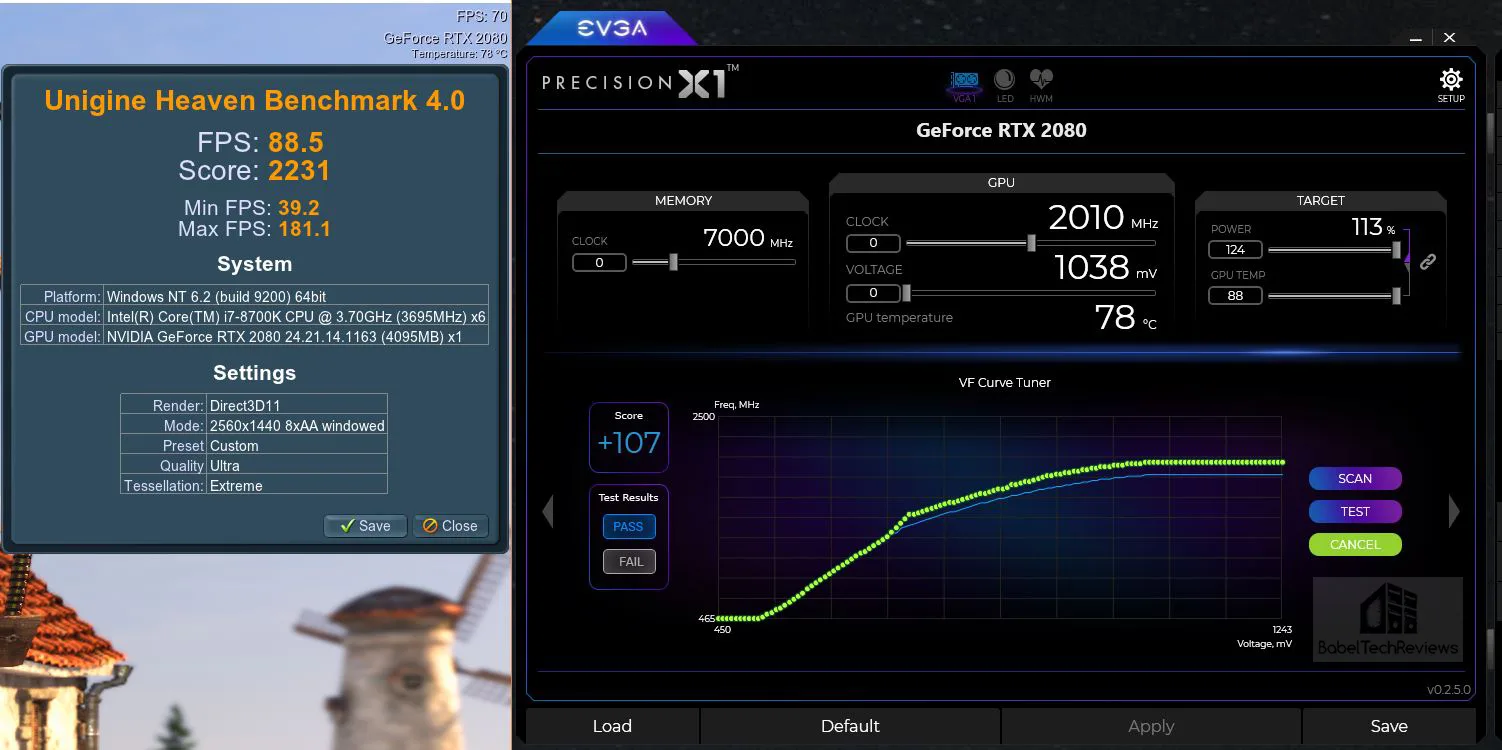Click the Render Direct3D11 setting row
The image size is (1502, 750).
(x=254, y=405)
